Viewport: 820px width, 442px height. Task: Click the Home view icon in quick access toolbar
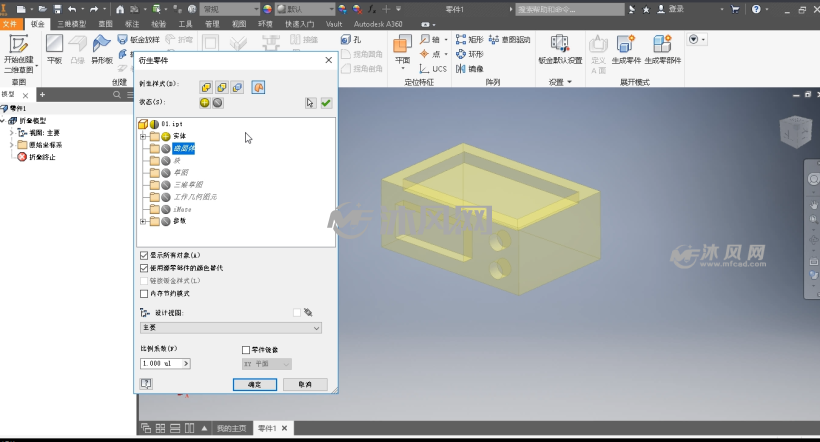tap(120, 9)
